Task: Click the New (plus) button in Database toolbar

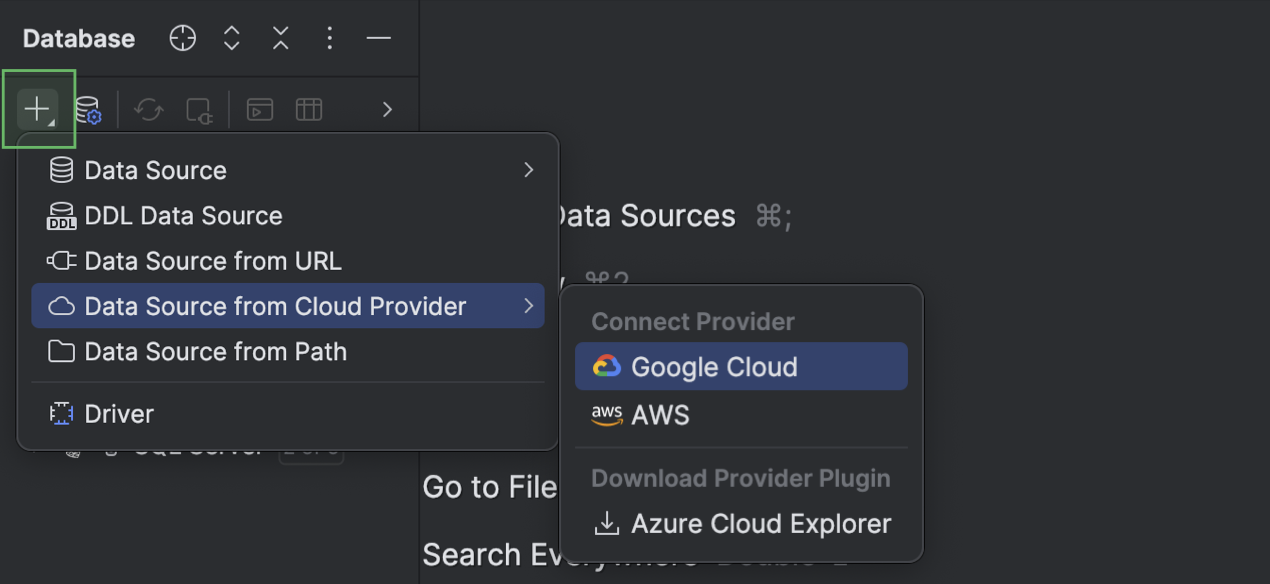Action: 38,109
